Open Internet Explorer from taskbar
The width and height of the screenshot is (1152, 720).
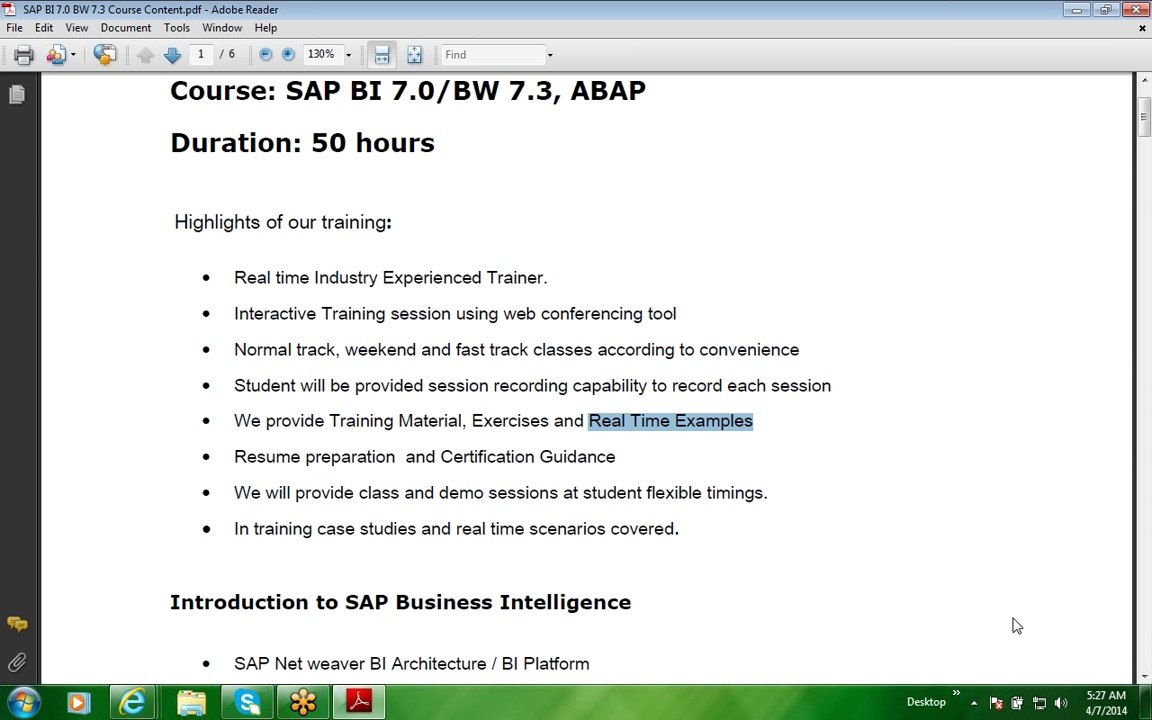[x=132, y=703]
